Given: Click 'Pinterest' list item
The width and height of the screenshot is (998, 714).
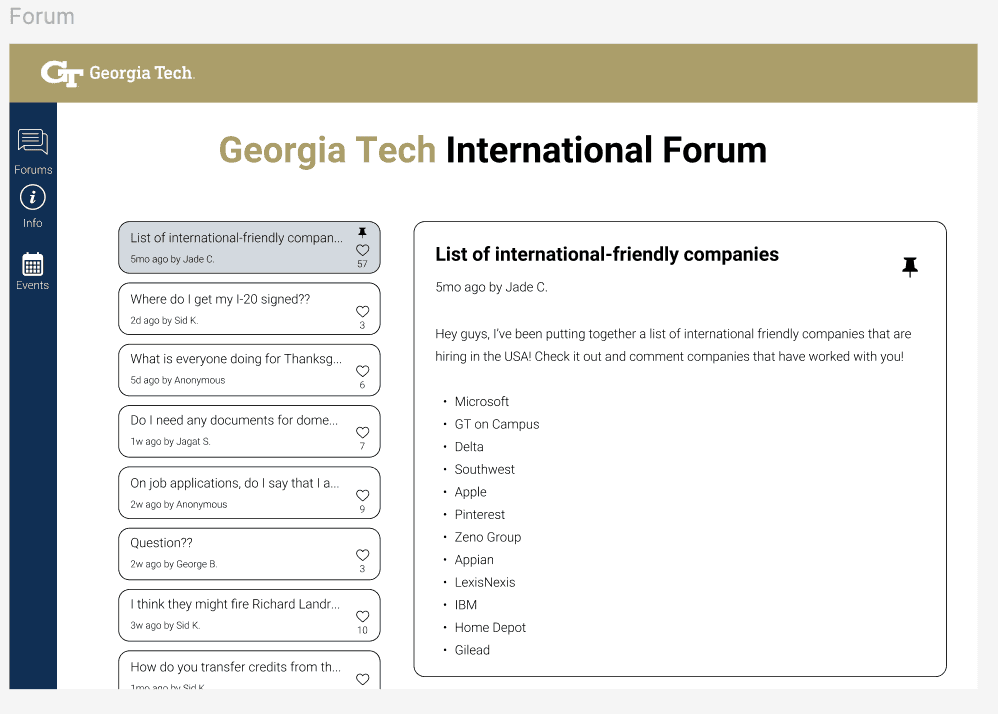Looking at the screenshot, I should tap(479, 515).
